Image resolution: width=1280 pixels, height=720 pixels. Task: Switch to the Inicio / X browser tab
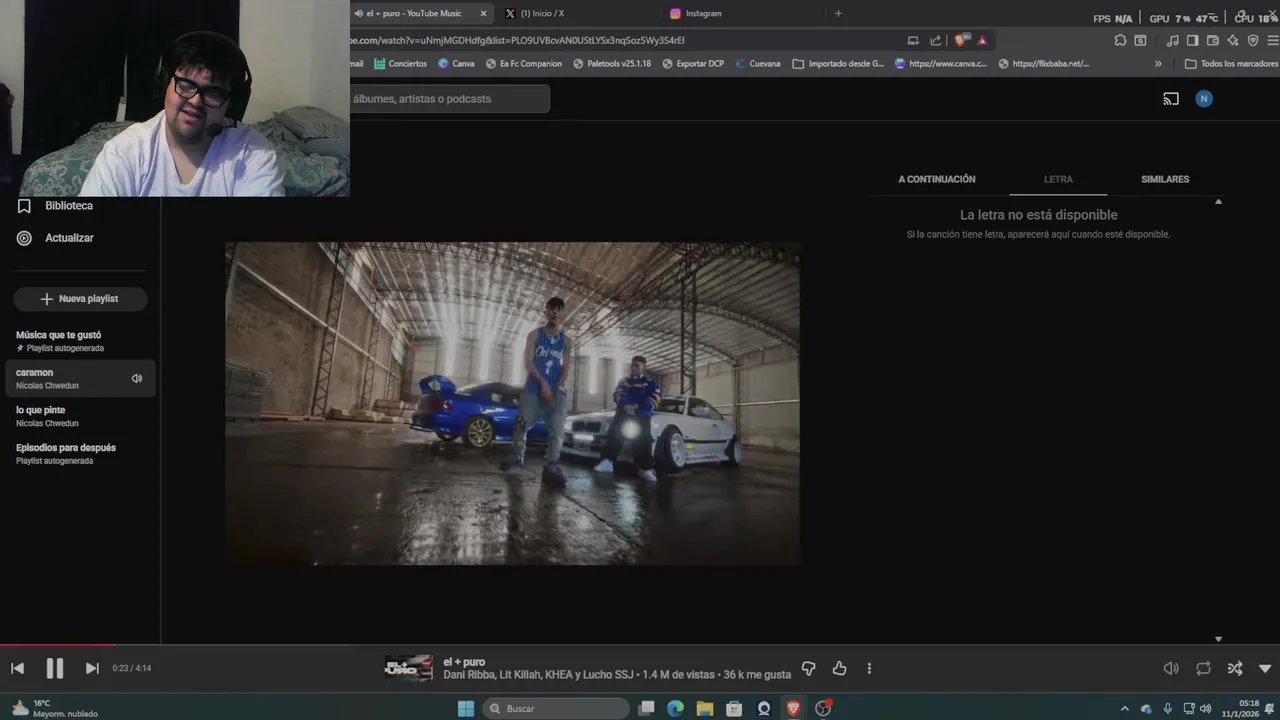click(x=580, y=13)
